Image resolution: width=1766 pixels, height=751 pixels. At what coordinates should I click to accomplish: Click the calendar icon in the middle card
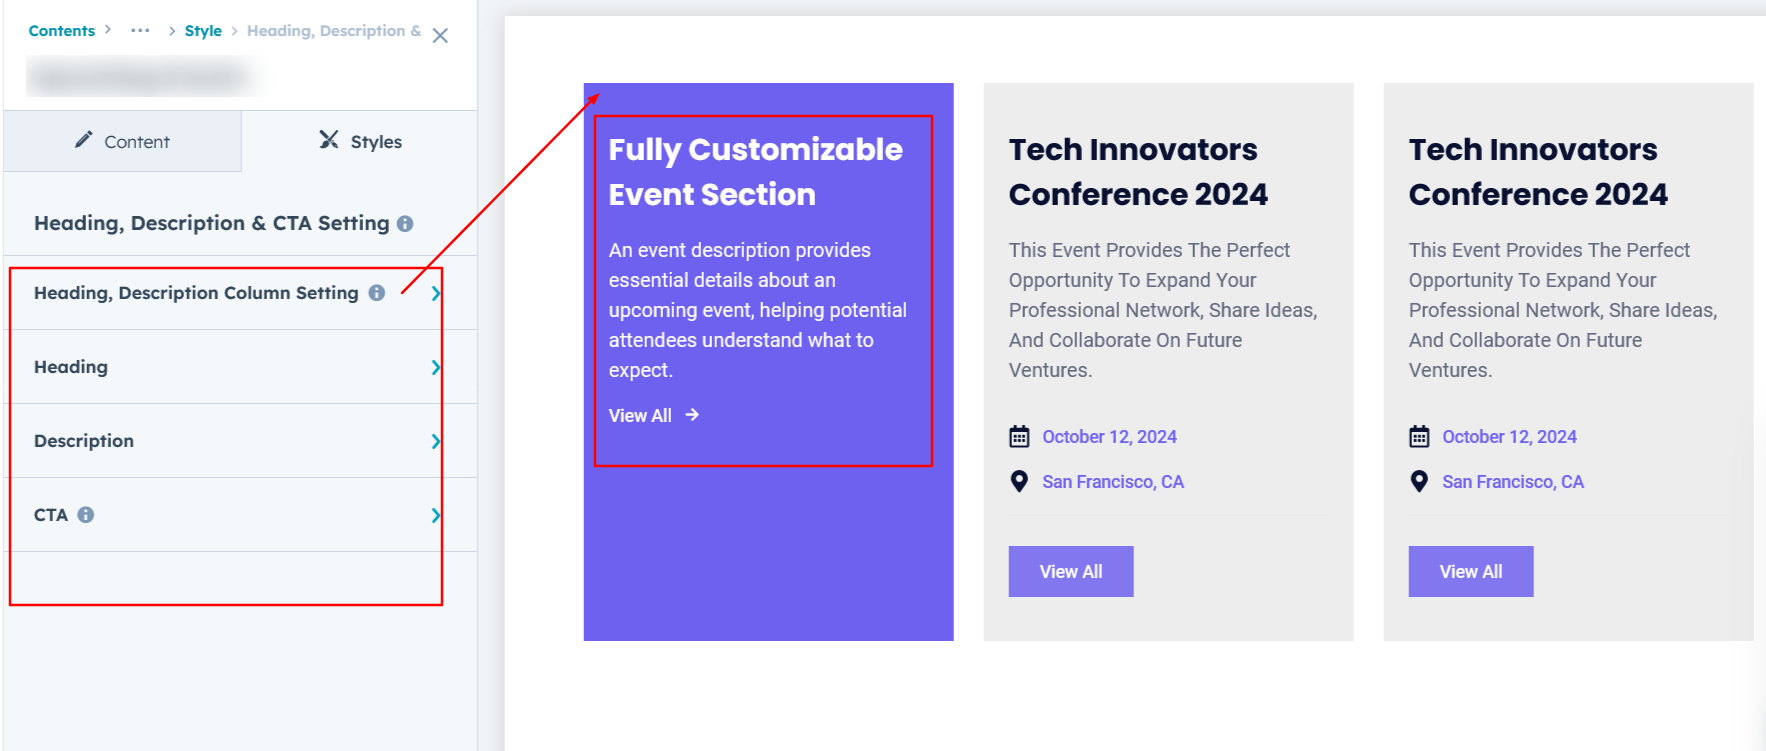[x=1019, y=437]
